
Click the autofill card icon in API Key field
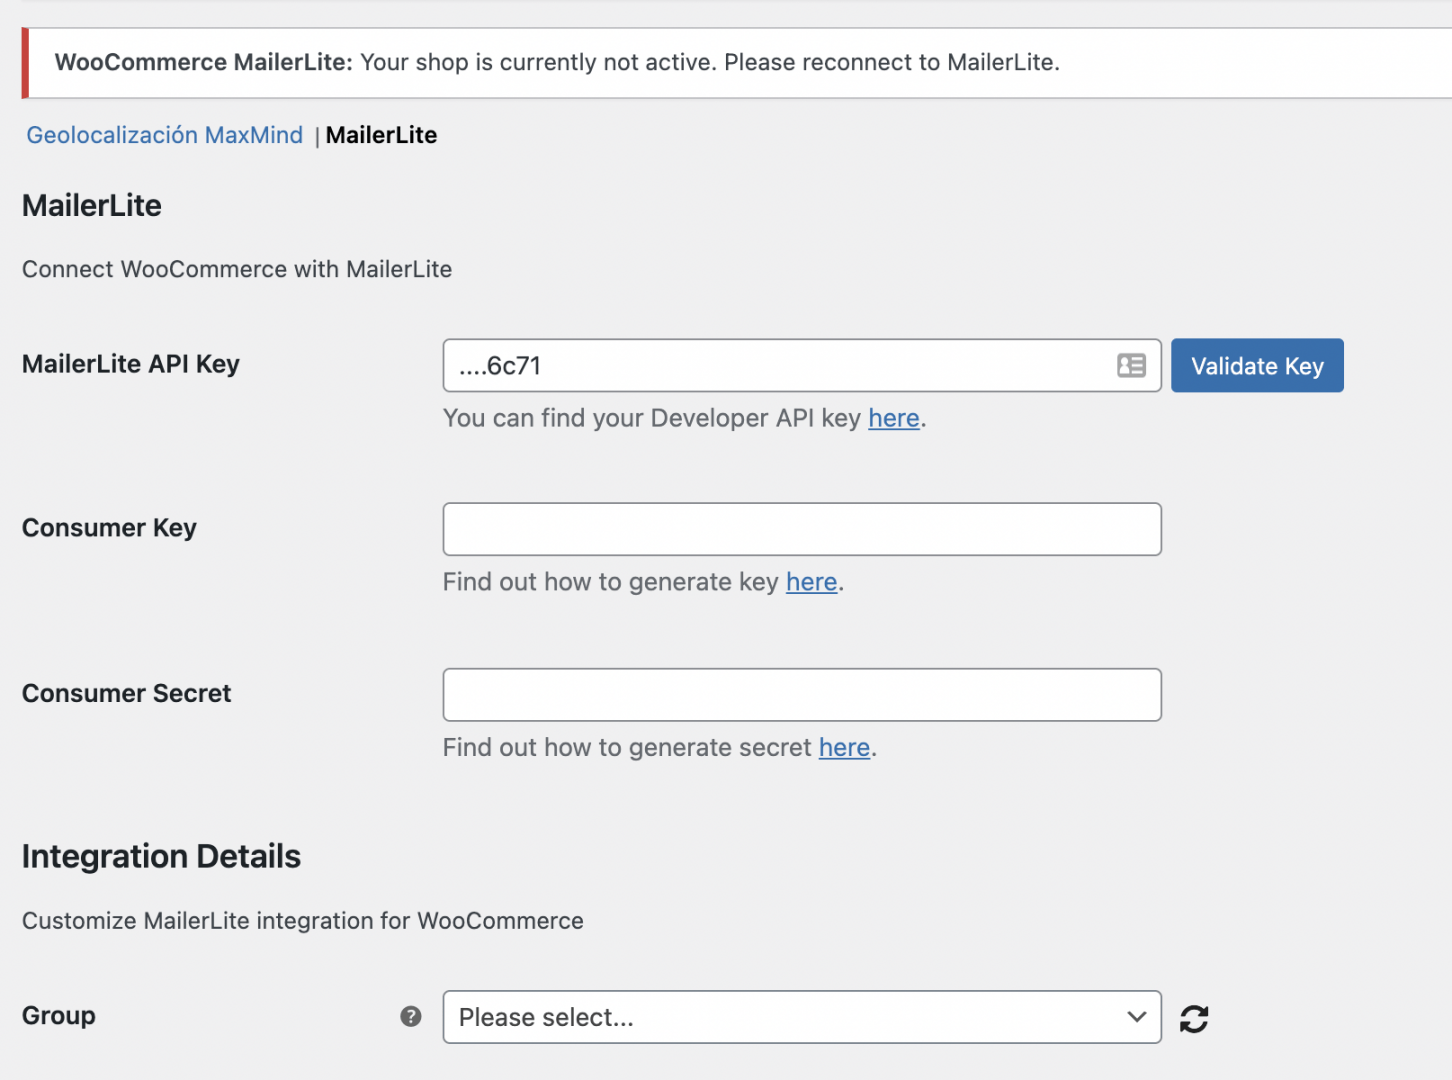coord(1131,366)
